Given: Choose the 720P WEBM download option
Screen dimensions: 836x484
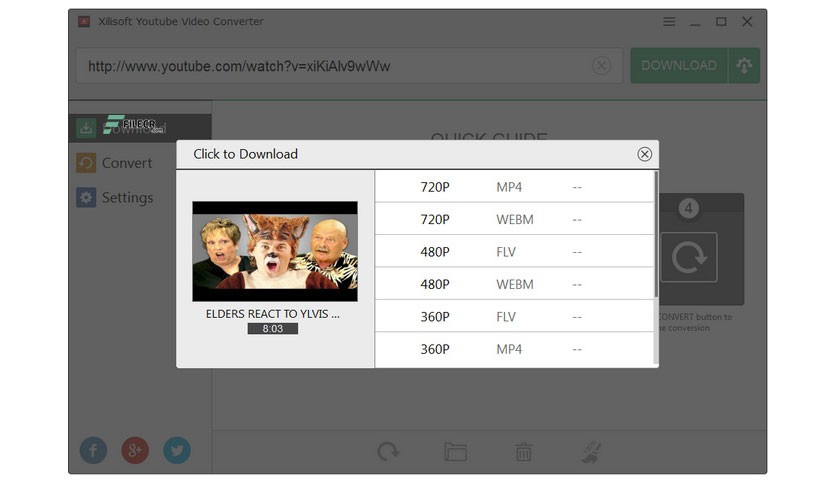Looking at the screenshot, I should click(514, 219).
